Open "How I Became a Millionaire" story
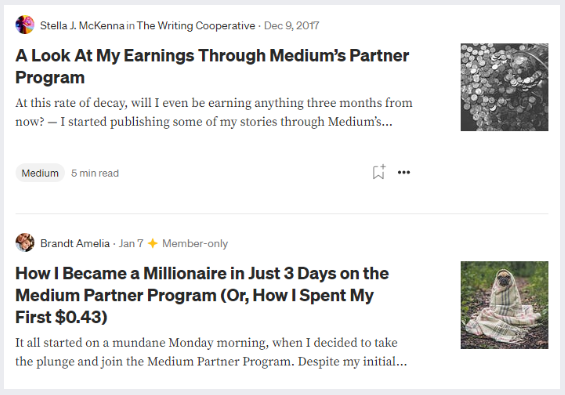The image size is (565, 395). pos(202,295)
